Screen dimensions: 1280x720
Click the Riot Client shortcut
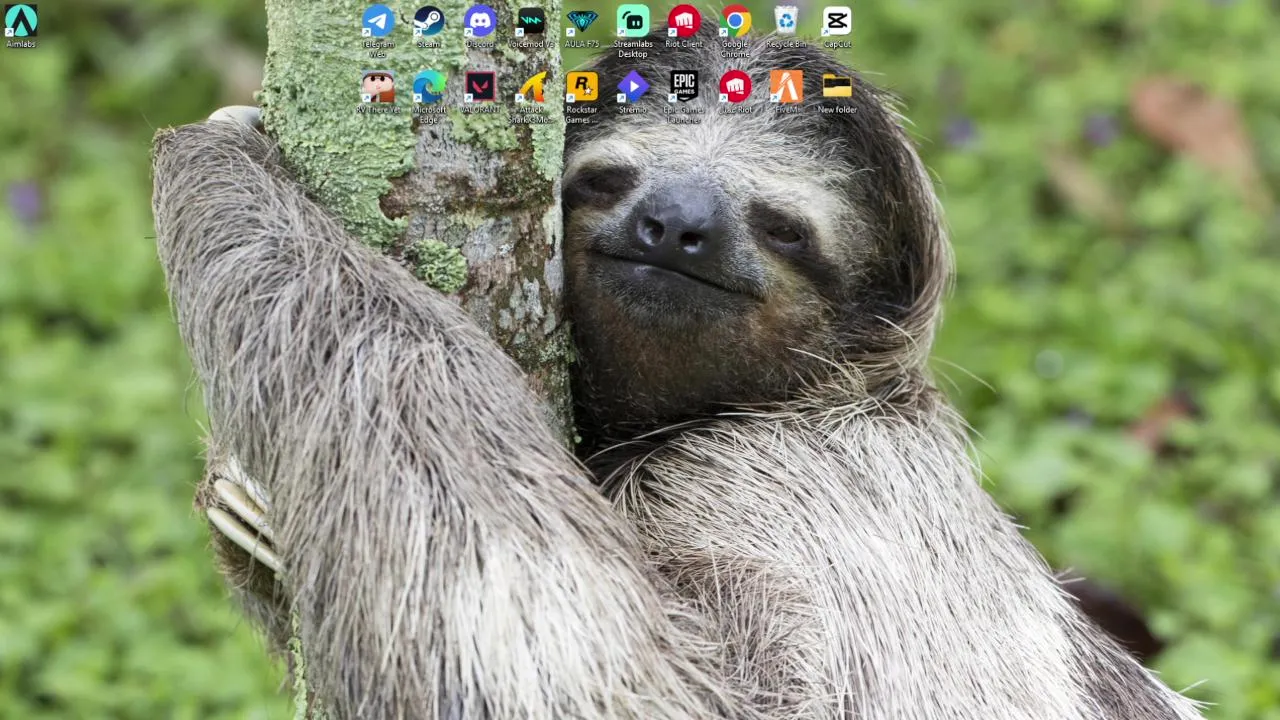coord(684,26)
